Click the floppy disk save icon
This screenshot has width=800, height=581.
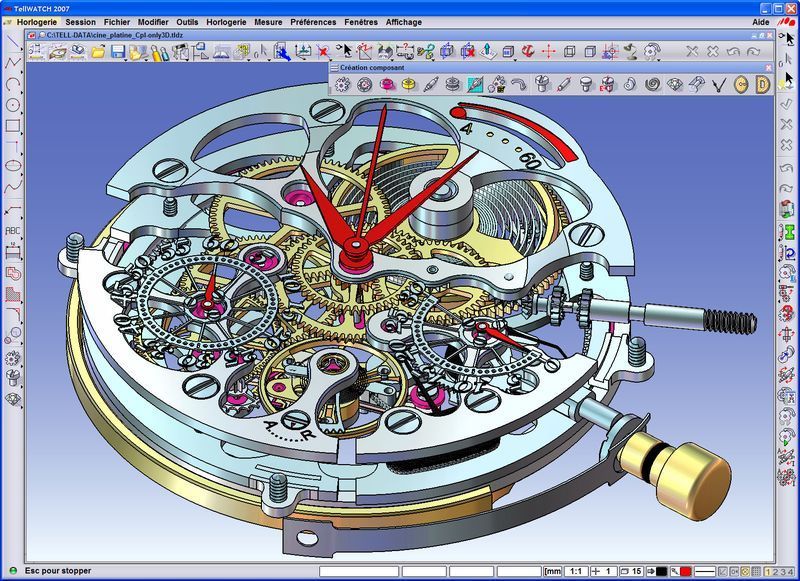(118, 52)
